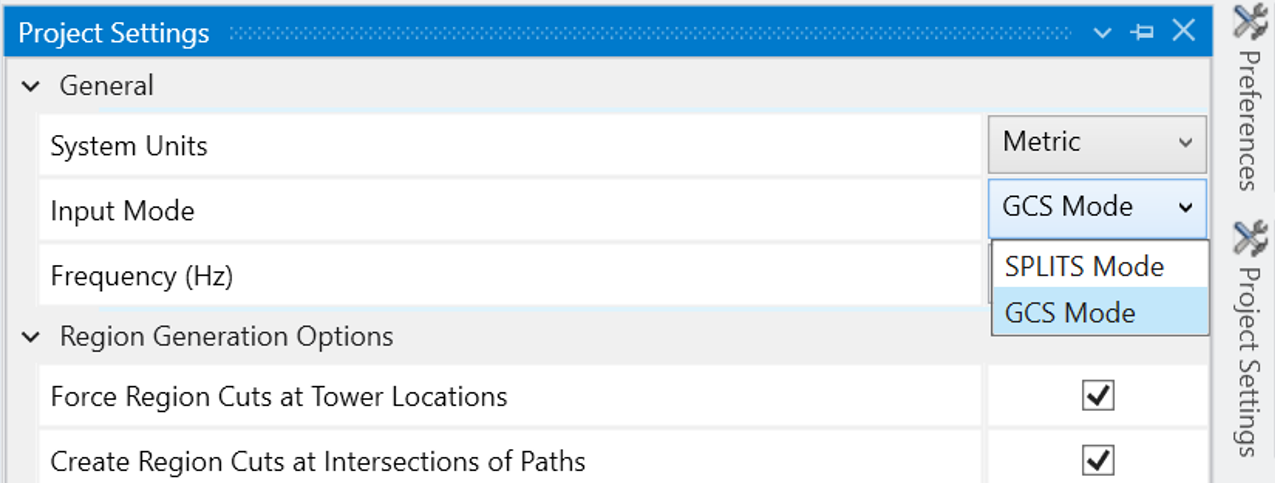Viewport: 1275px width, 483px height.
Task: Switch to the Preferences side tab
Action: click(x=1249, y=97)
